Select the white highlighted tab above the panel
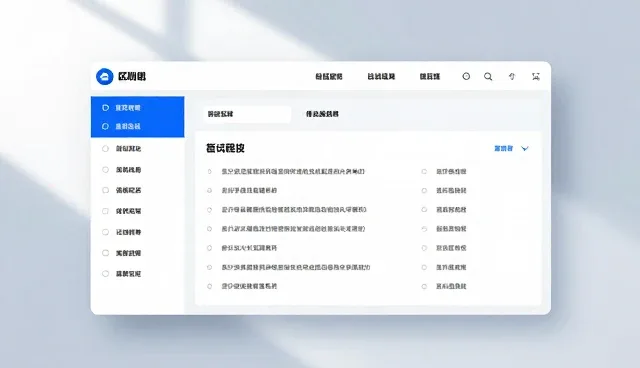This screenshot has width=640, height=368. tap(247, 114)
